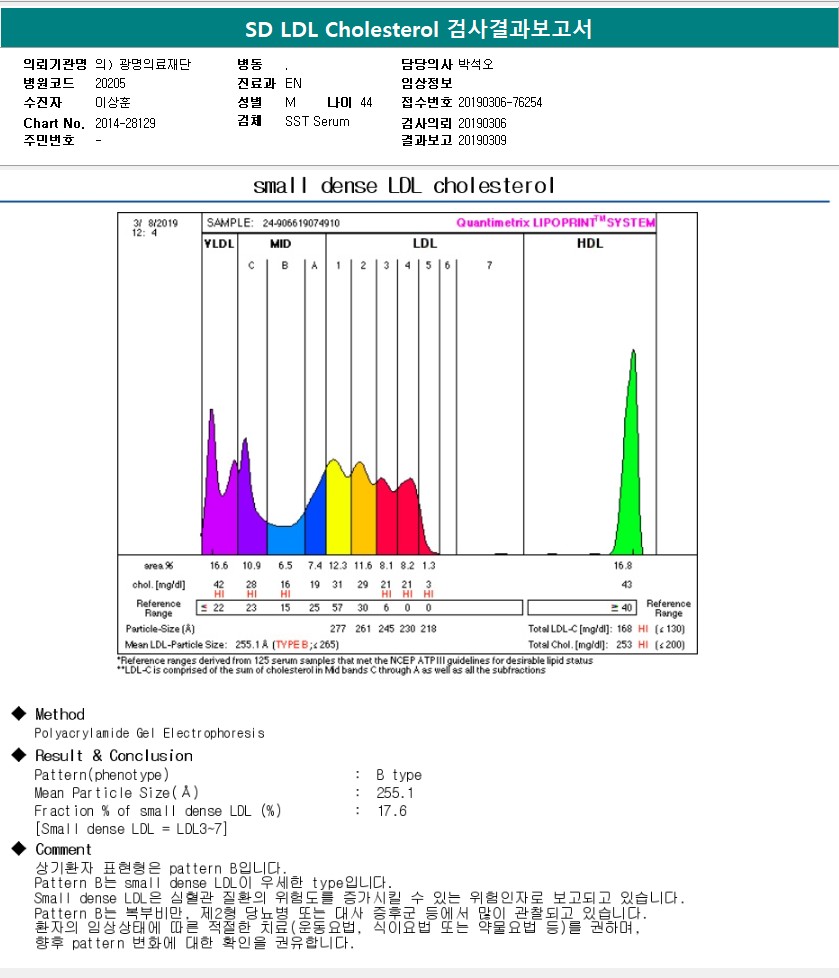Select the age value 44
The height and width of the screenshot is (978, 839).
(x=366, y=102)
